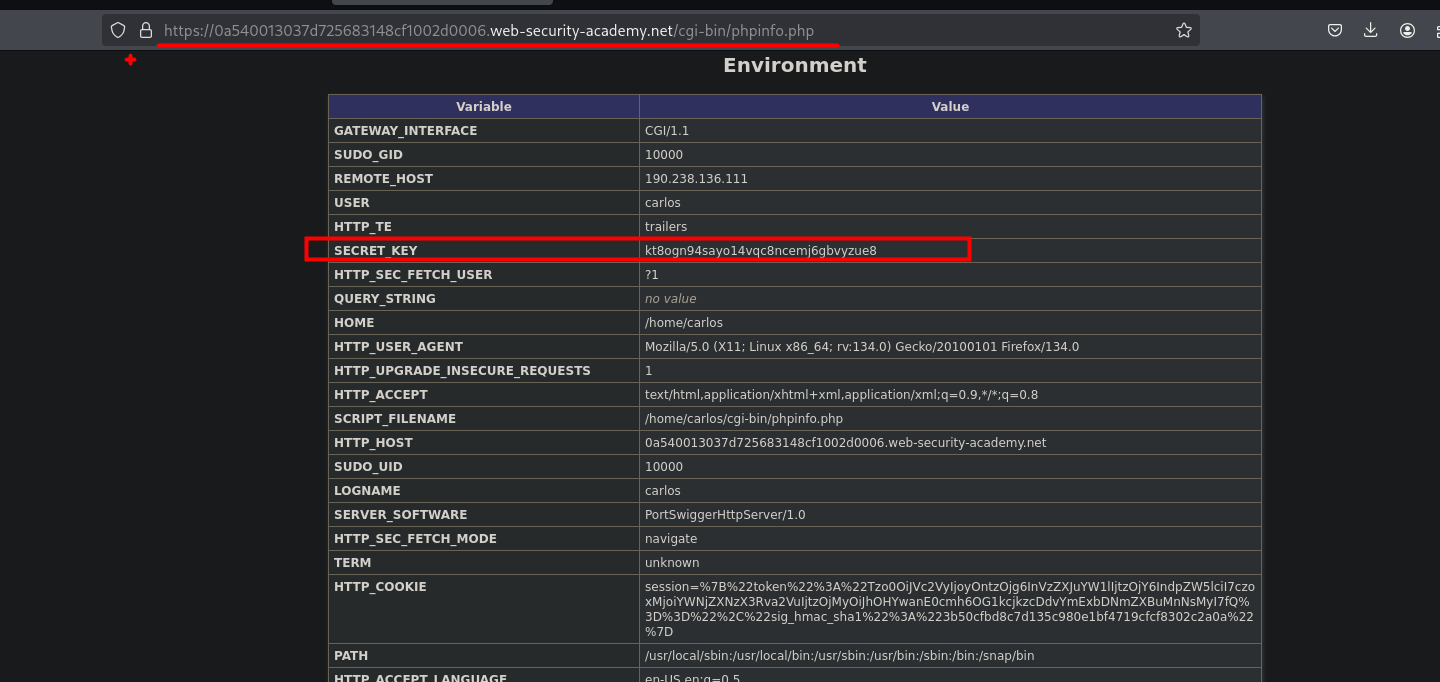Screen dimensions: 1440x682
Task: Click the Variable column header
Action: click(483, 106)
